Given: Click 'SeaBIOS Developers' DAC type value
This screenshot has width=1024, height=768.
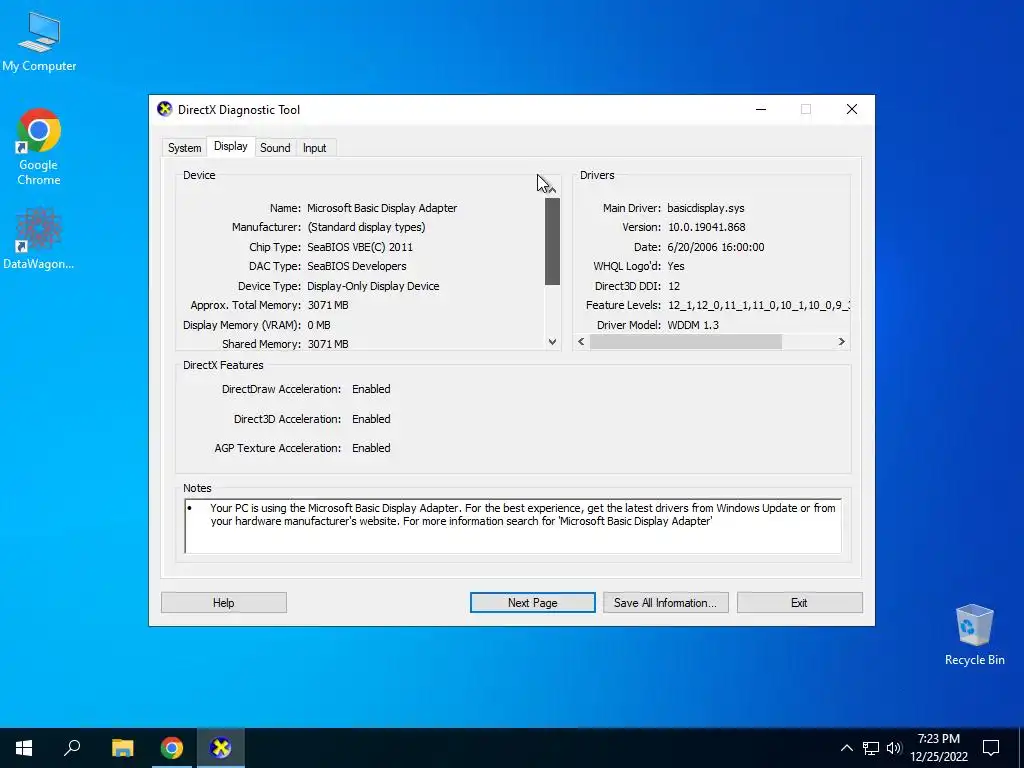Looking at the screenshot, I should (357, 266).
